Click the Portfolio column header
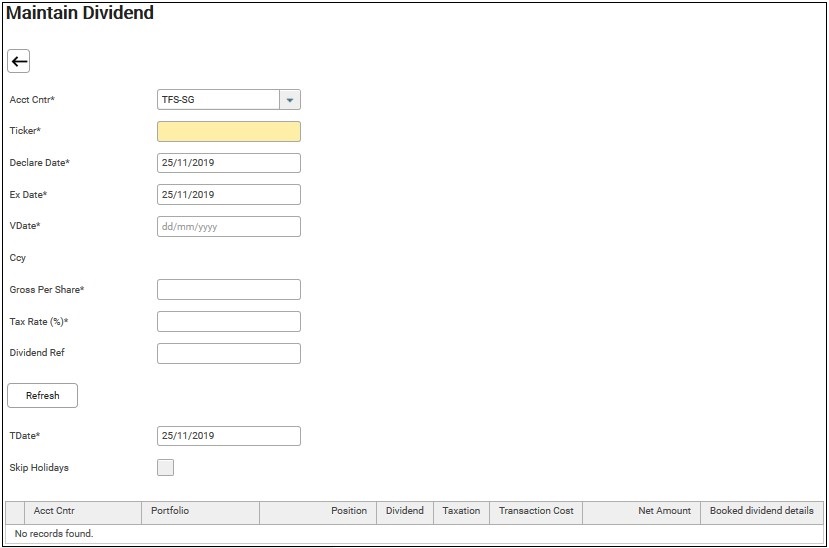This screenshot has height=548, width=829. click(170, 511)
